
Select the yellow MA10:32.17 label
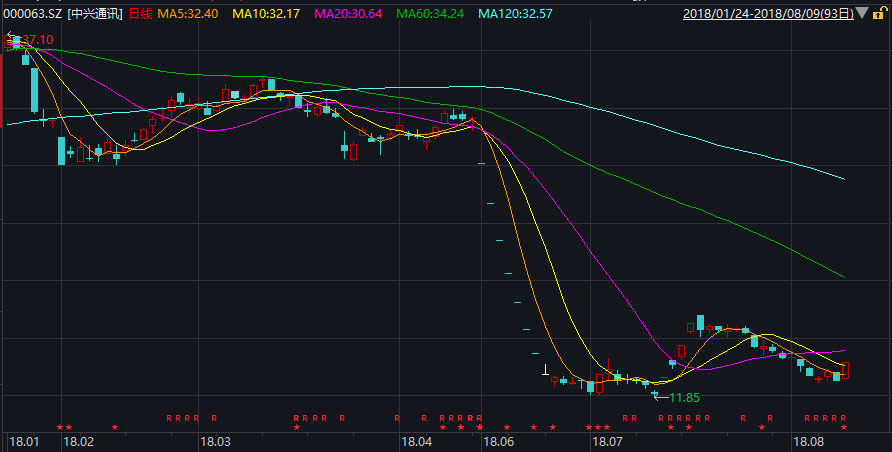click(269, 14)
